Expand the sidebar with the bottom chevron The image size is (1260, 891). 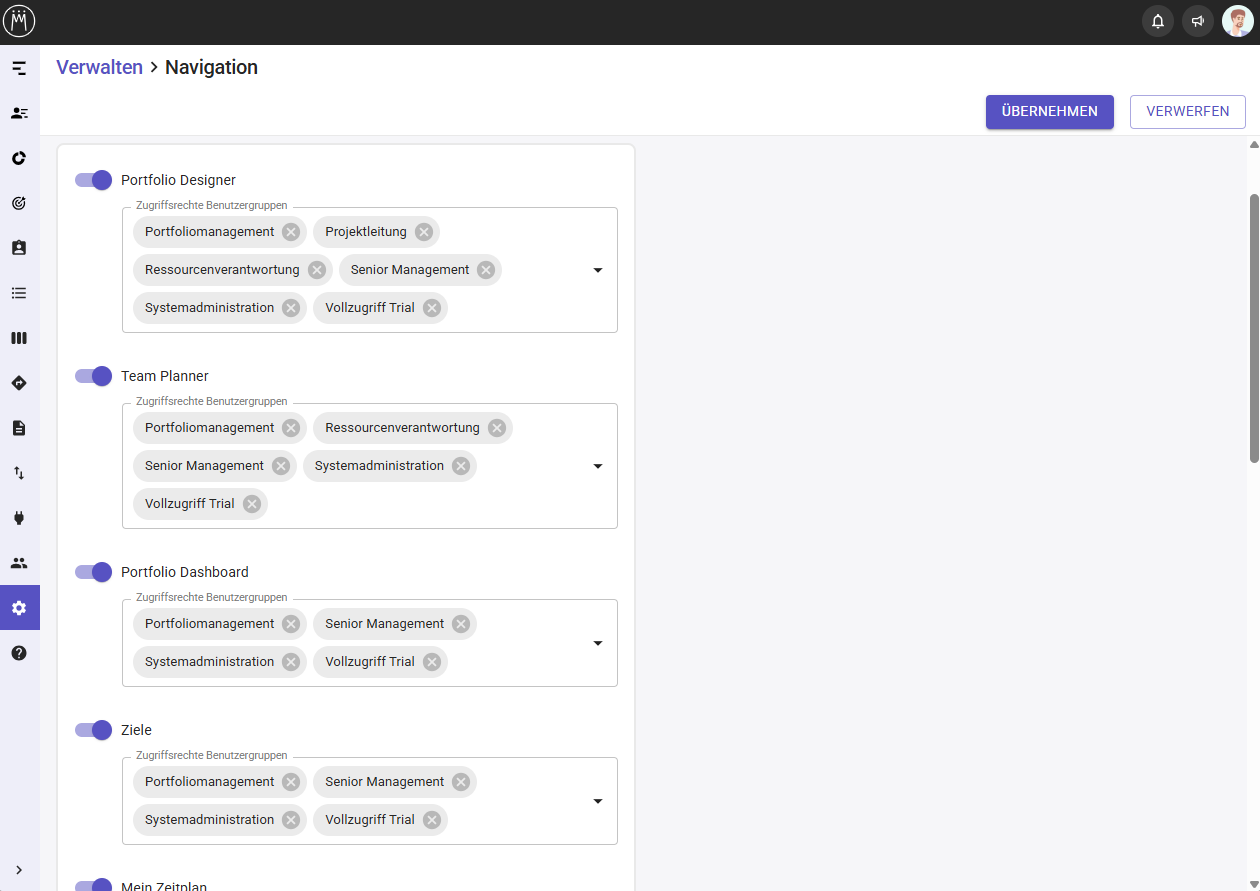[19, 870]
